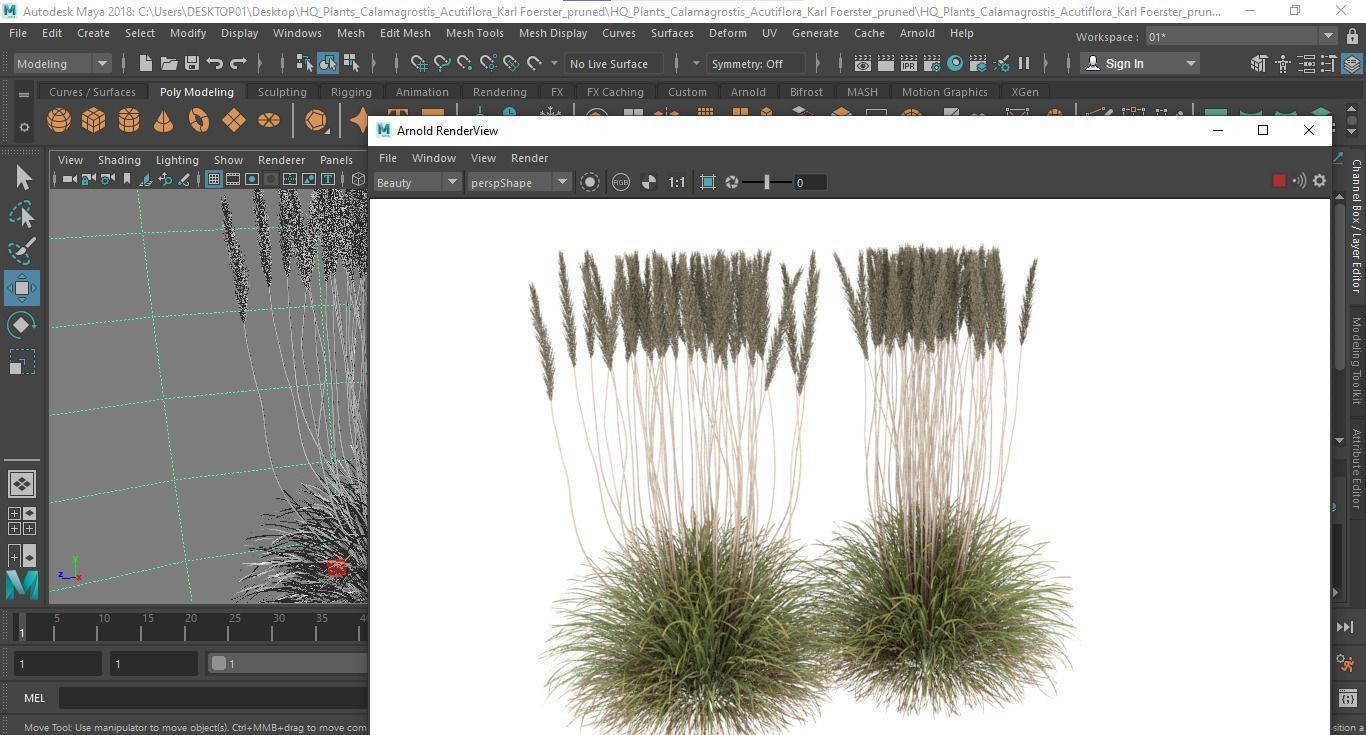
Task: Create a polygon cube from shelf
Action: click(x=94, y=121)
